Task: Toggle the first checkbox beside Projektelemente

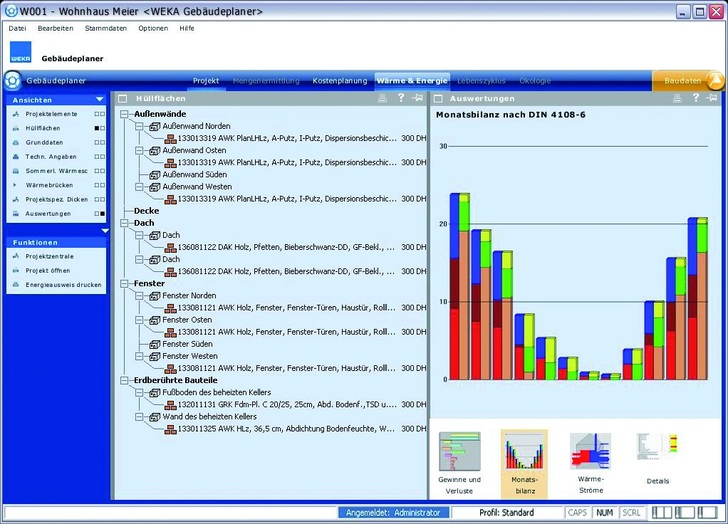Action: pos(96,115)
